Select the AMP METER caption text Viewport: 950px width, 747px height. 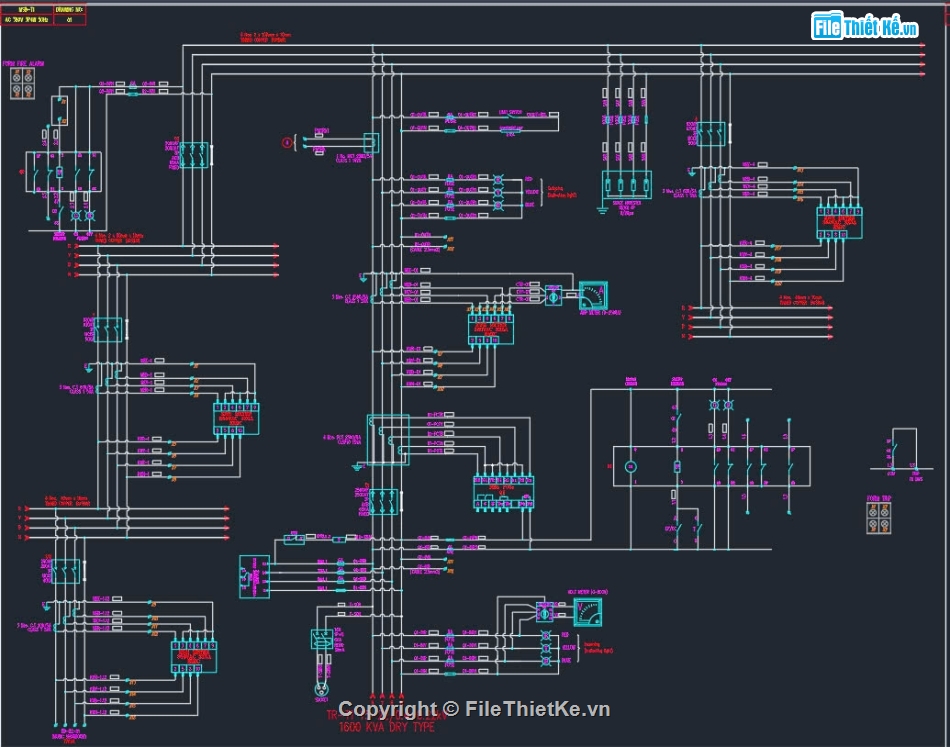coord(600,313)
